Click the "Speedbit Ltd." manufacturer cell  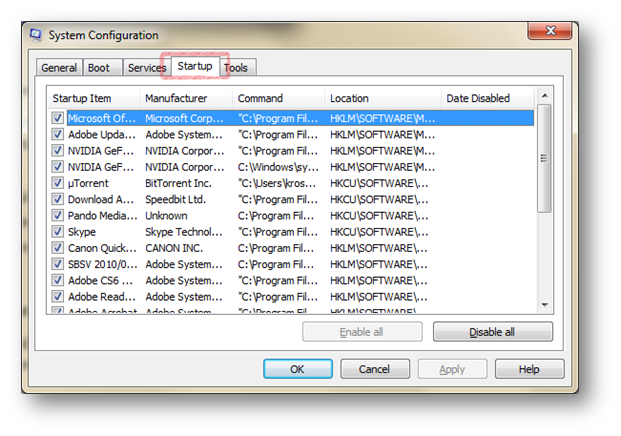(x=175, y=200)
